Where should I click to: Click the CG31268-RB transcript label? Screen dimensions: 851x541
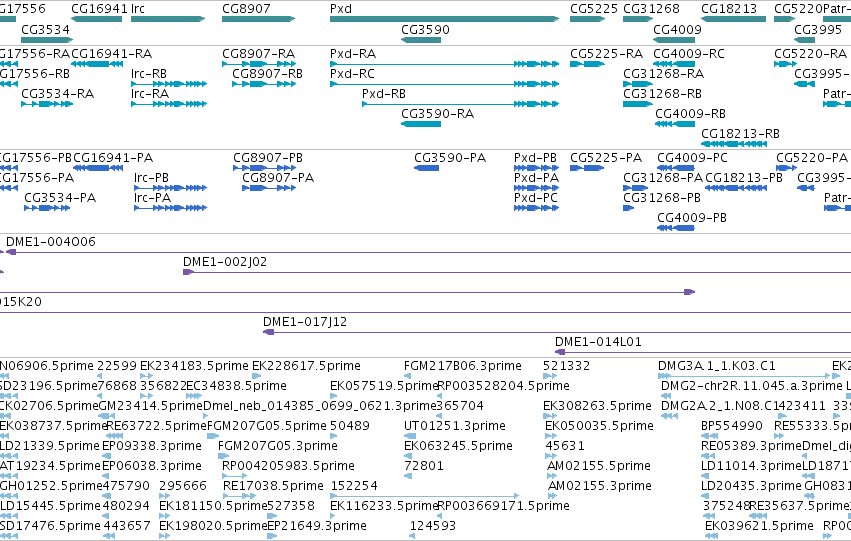tap(662, 94)
